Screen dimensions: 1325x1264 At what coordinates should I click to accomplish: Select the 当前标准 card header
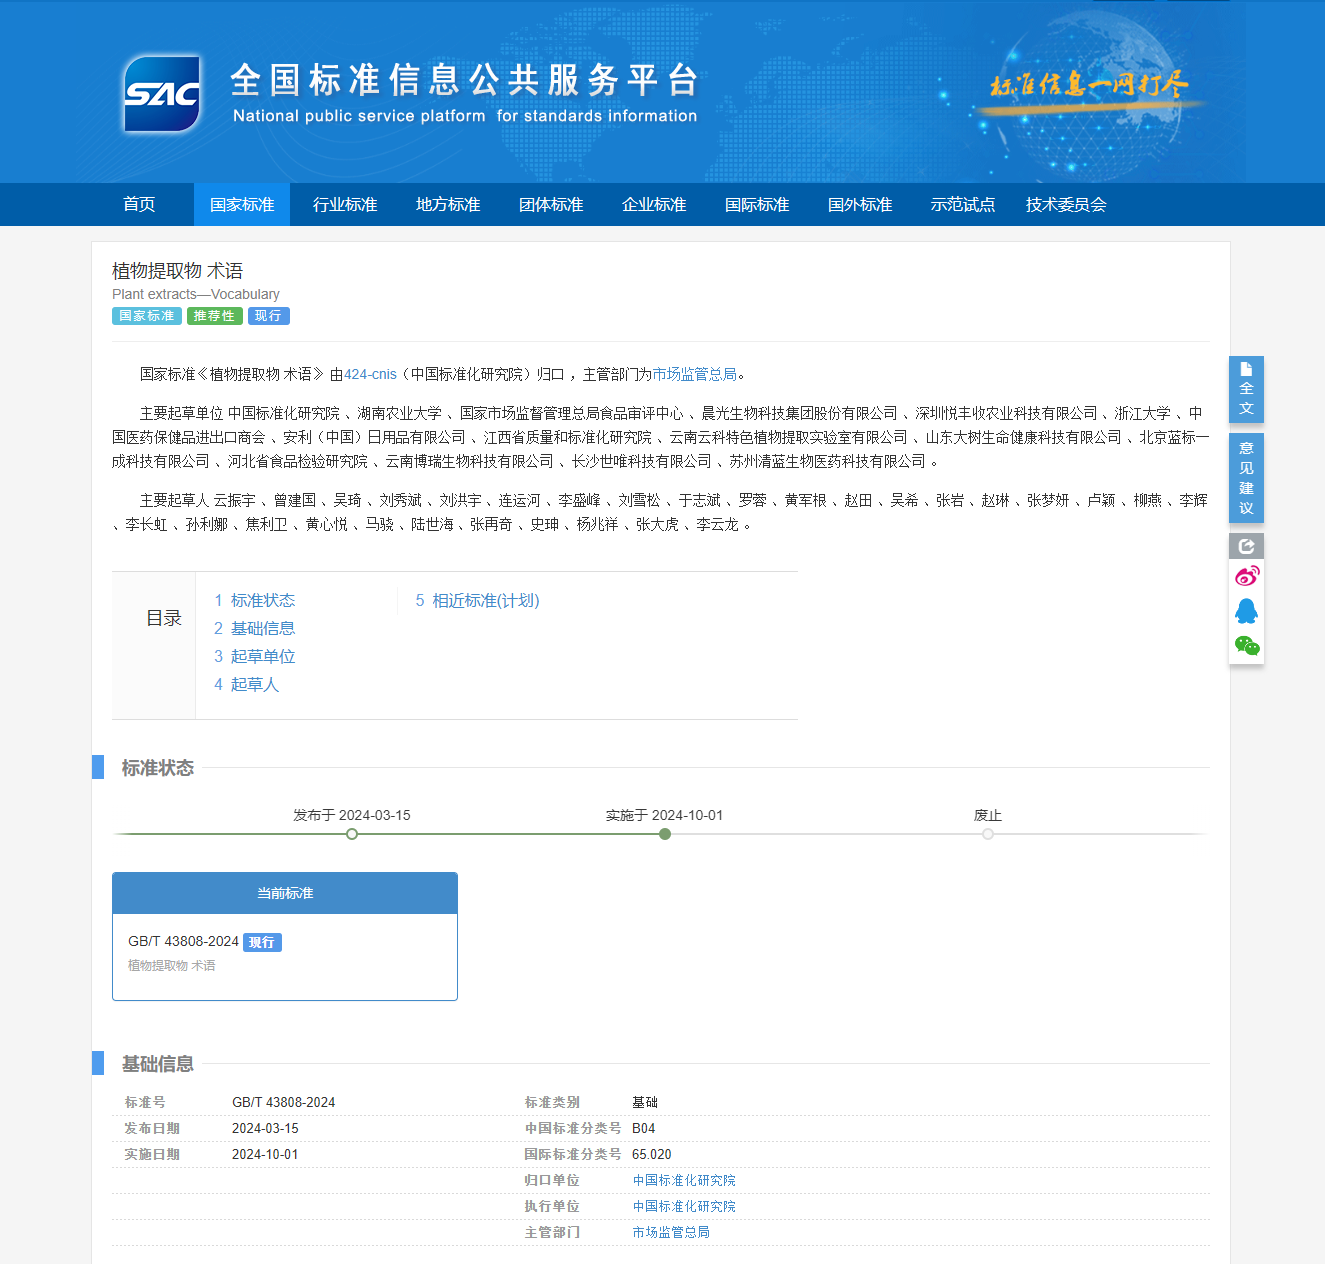[x=285, y=893]
